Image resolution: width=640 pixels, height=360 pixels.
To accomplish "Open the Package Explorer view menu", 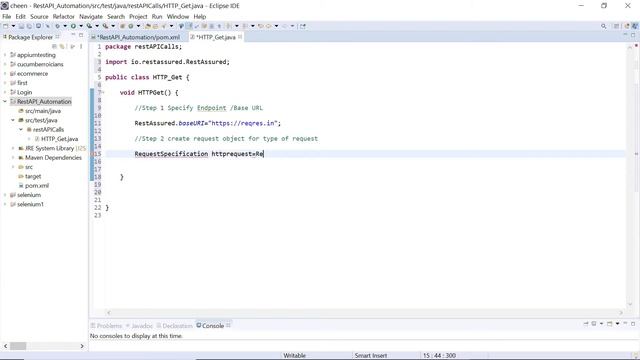I will tap(81, 46).
